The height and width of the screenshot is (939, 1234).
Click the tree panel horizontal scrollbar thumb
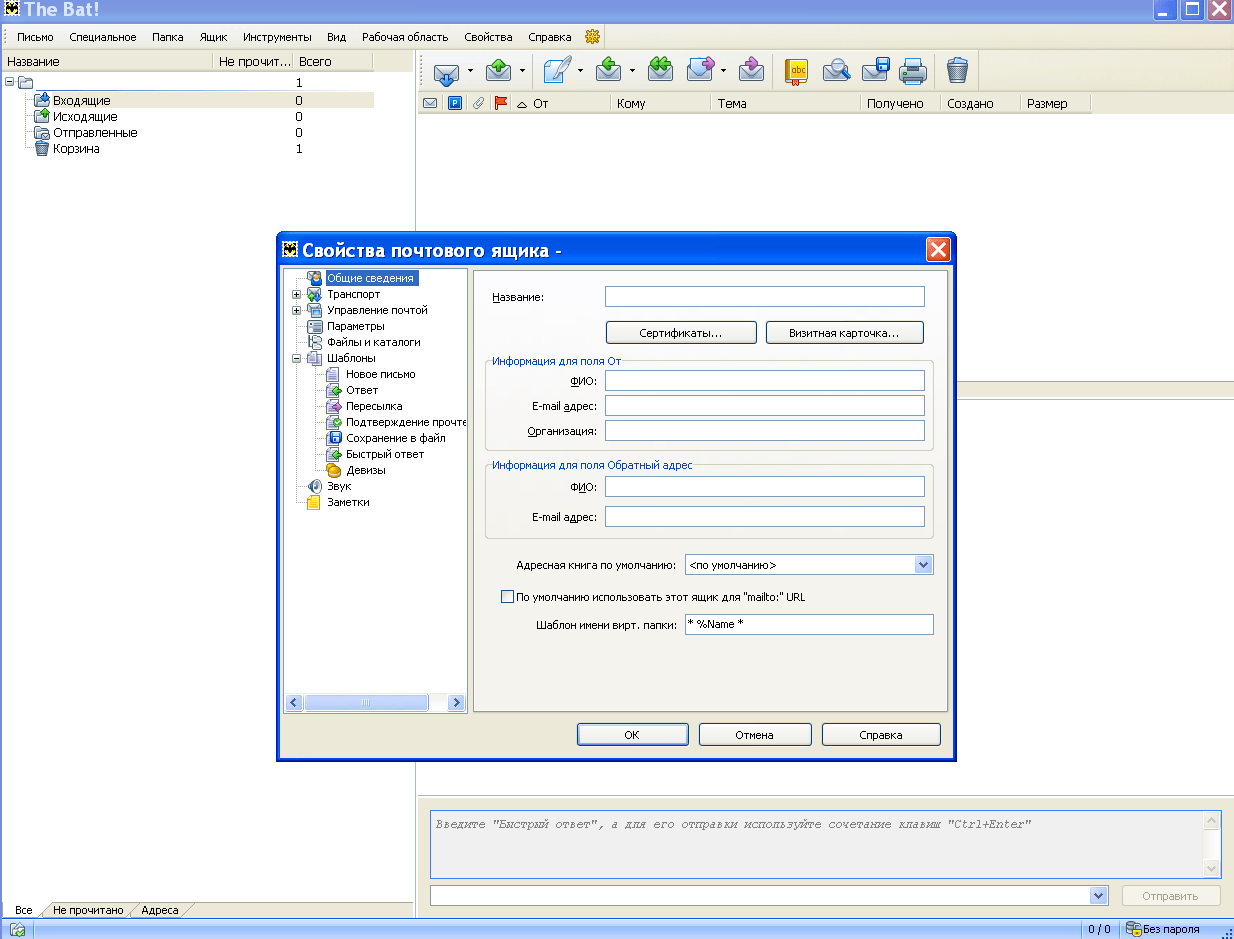tap(366, 703)
